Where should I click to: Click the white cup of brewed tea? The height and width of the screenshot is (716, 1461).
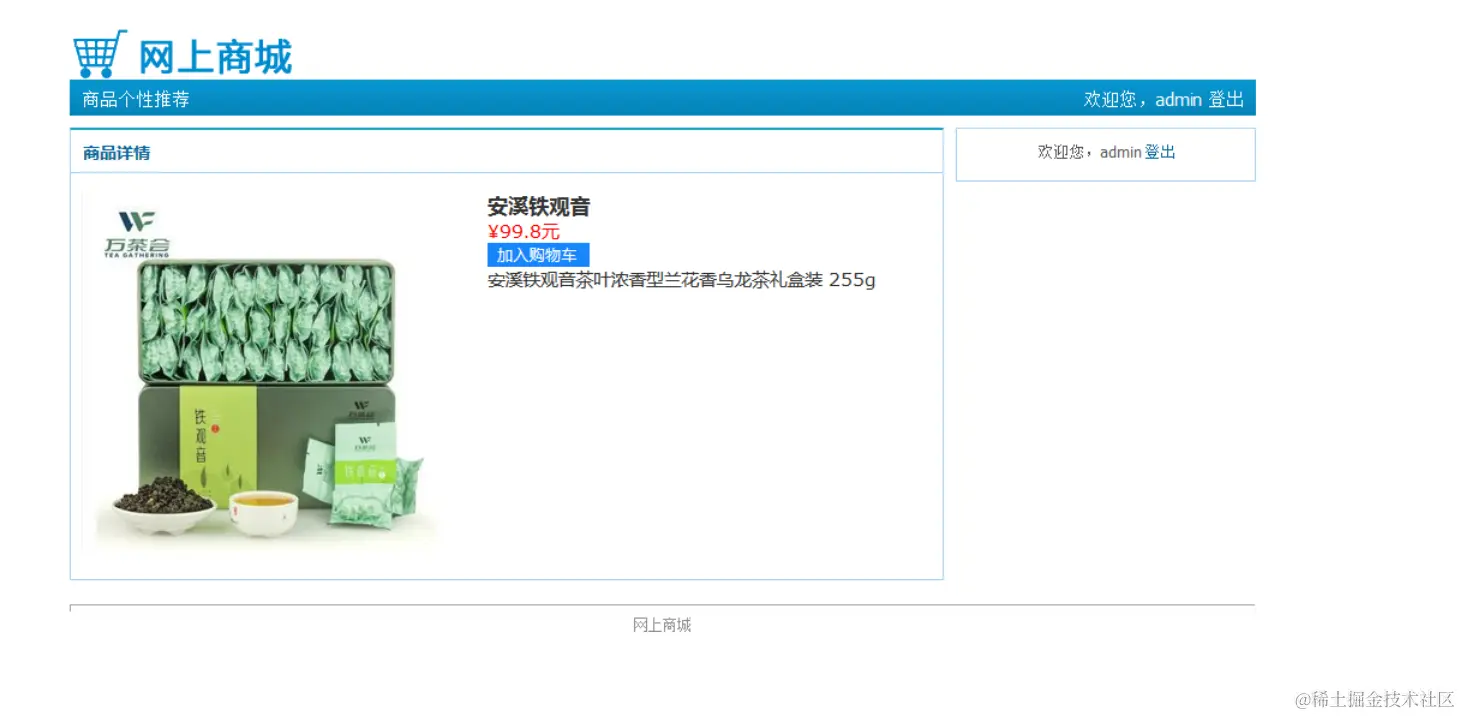[x=263, y=511]
